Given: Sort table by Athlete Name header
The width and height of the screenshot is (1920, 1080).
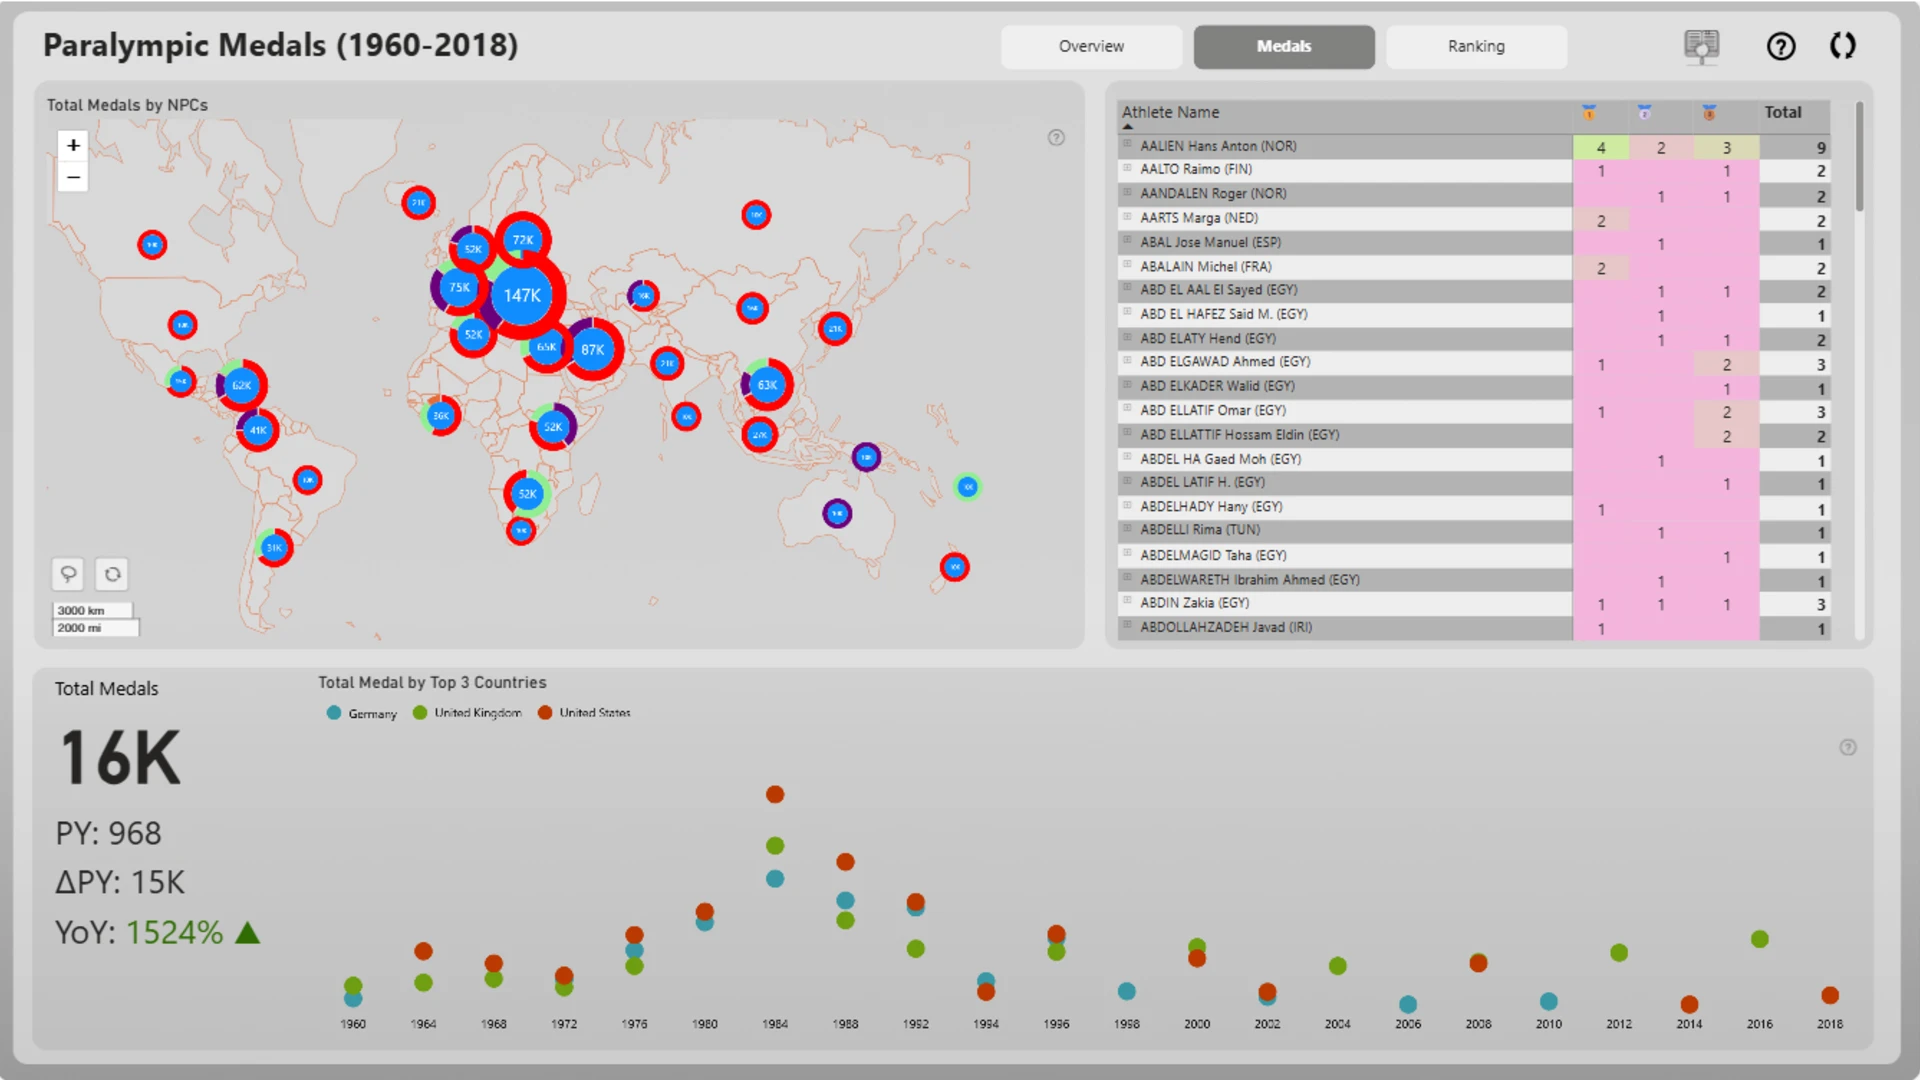Looking at the screenshot, I should tap(1170, 112).
